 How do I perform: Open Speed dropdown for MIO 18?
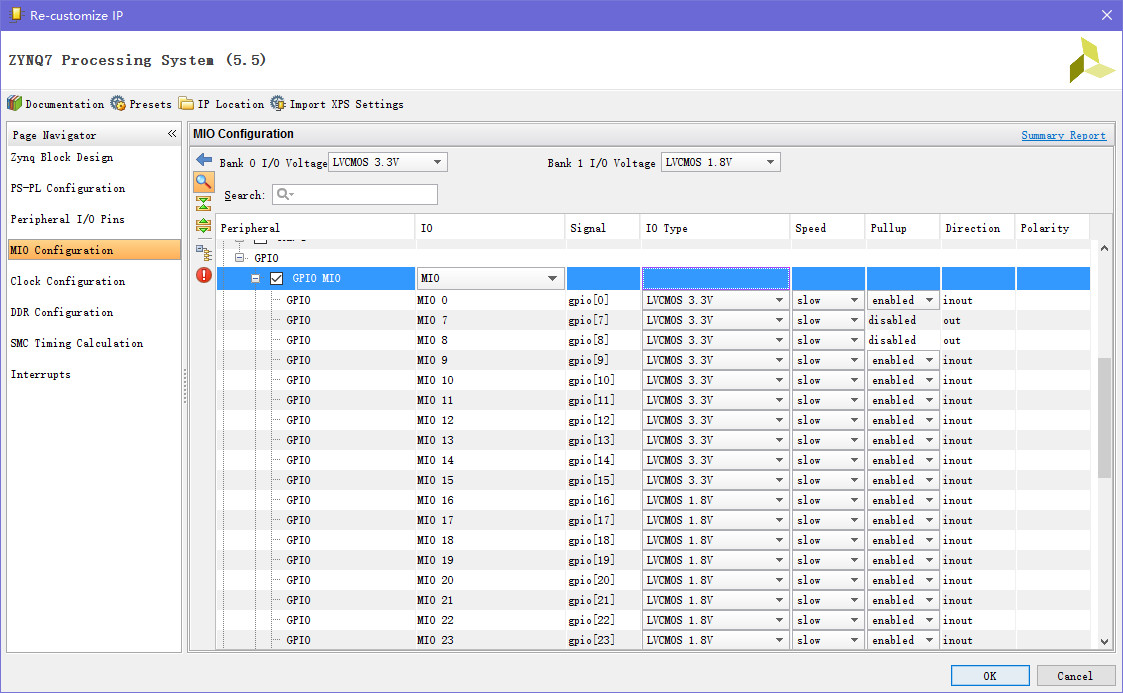[827, 541]
